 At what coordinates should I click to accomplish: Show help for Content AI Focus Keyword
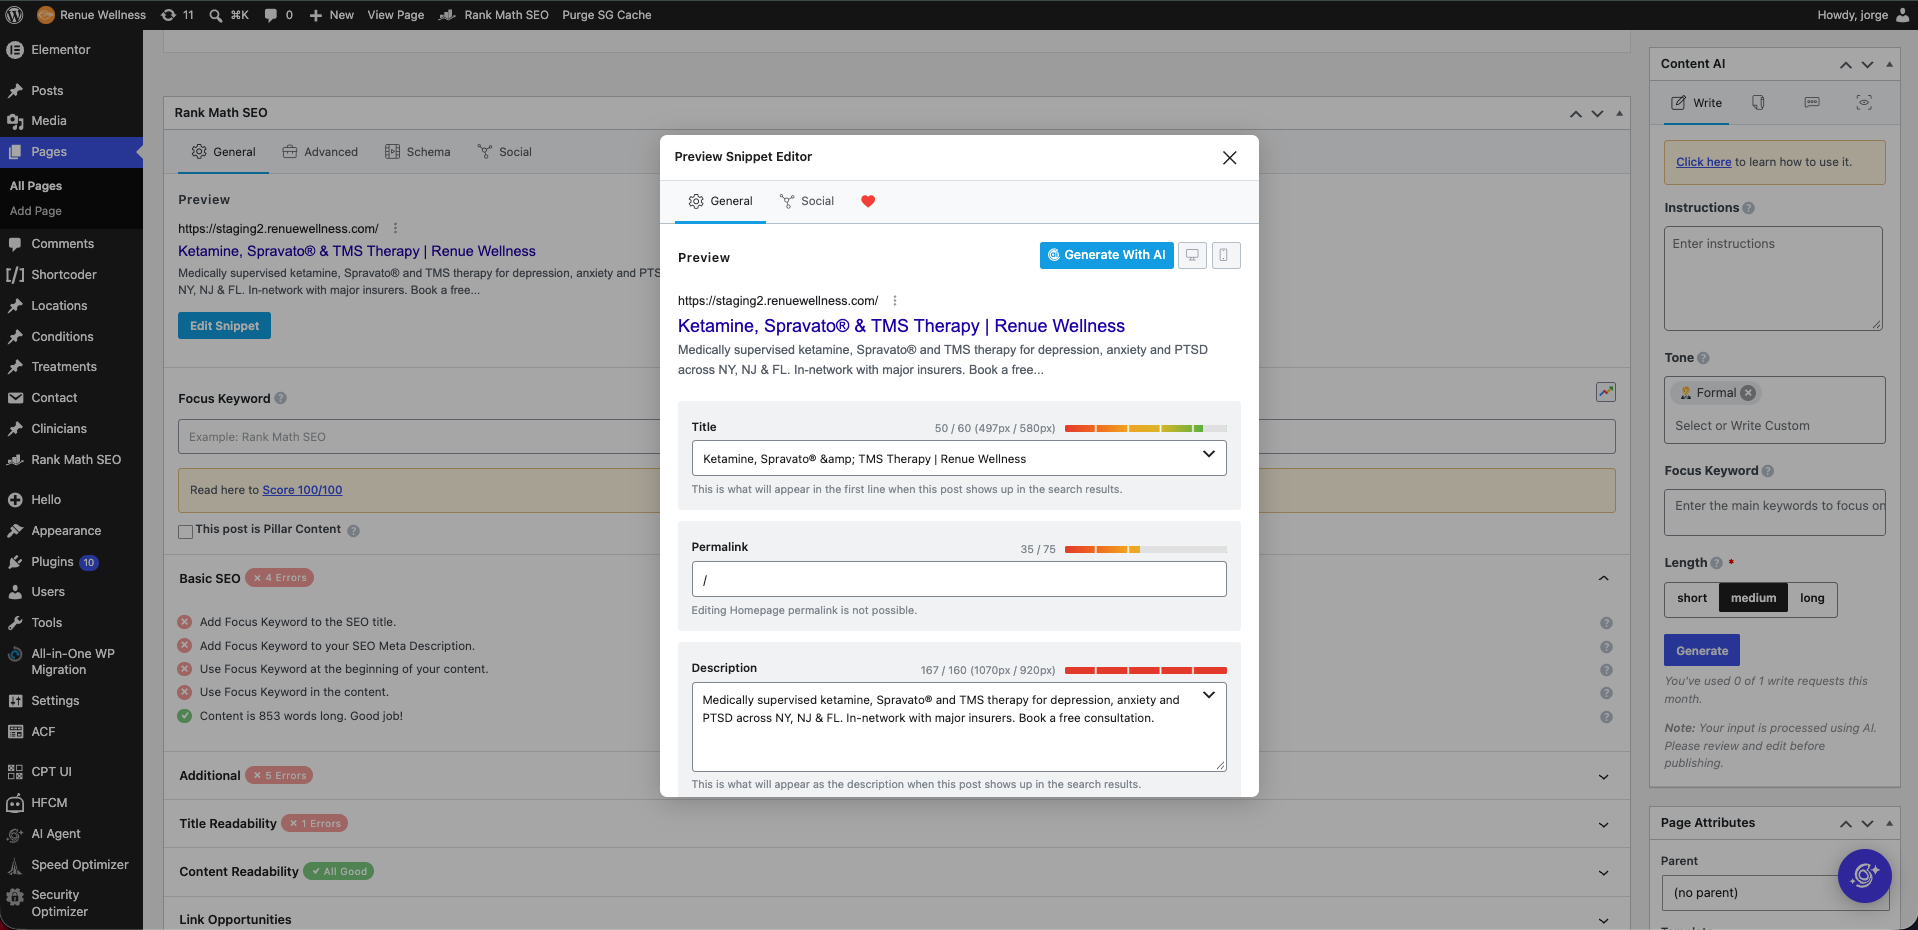point(1767,471)
